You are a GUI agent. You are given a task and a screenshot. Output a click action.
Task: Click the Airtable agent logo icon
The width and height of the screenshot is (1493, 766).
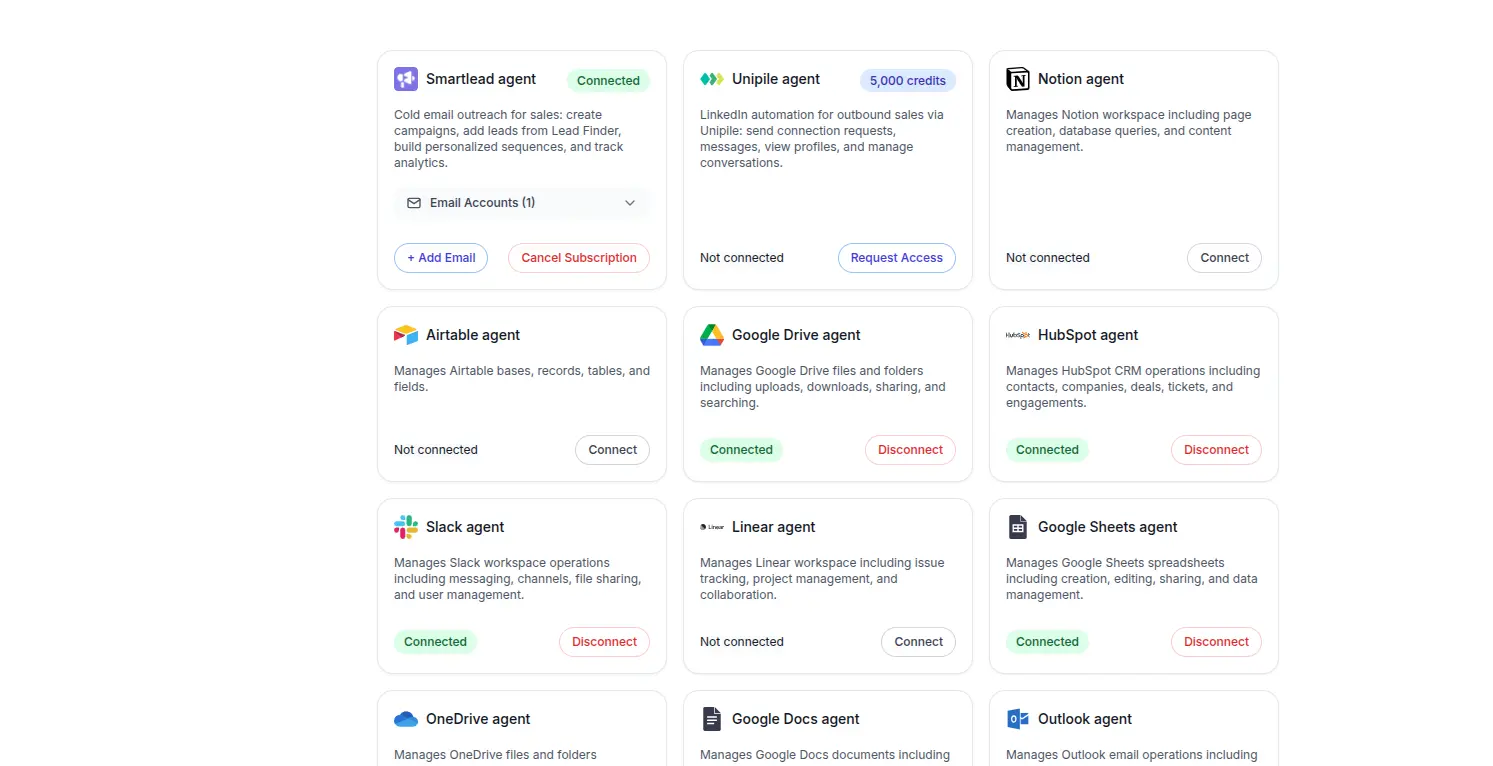coord(405,335)
